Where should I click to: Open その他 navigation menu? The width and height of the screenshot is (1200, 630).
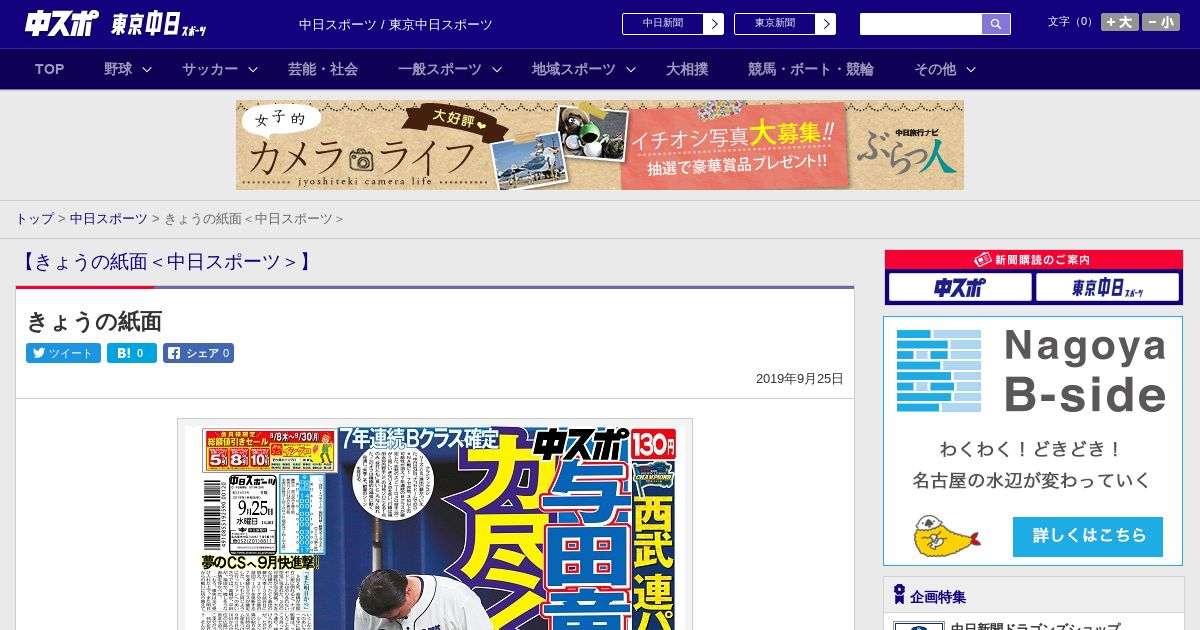pyautogui.click(x=935, y=69)
